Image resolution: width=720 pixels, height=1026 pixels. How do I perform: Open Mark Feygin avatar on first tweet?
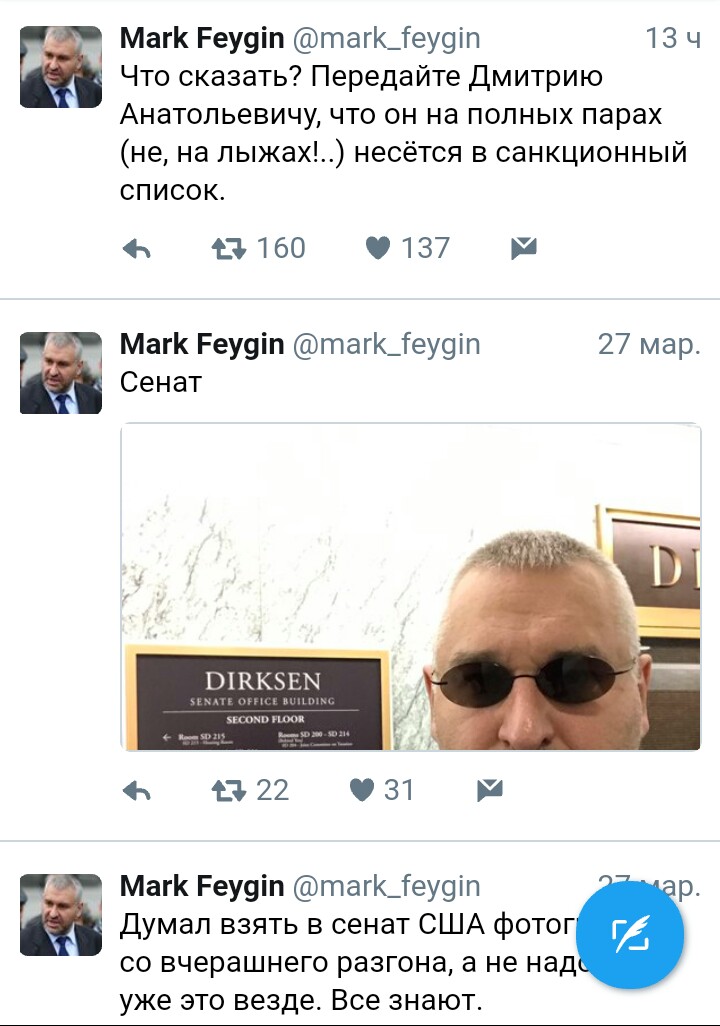(x=61, y=67)
